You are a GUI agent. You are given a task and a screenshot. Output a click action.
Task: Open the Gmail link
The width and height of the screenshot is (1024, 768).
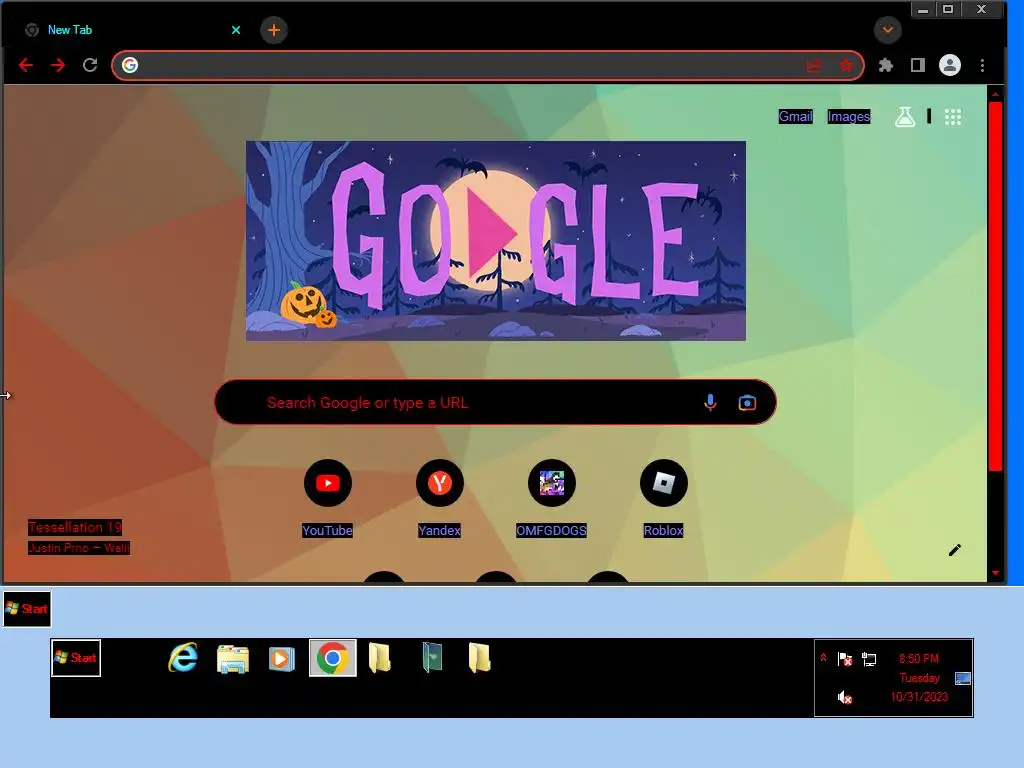(x=795, y=116)
